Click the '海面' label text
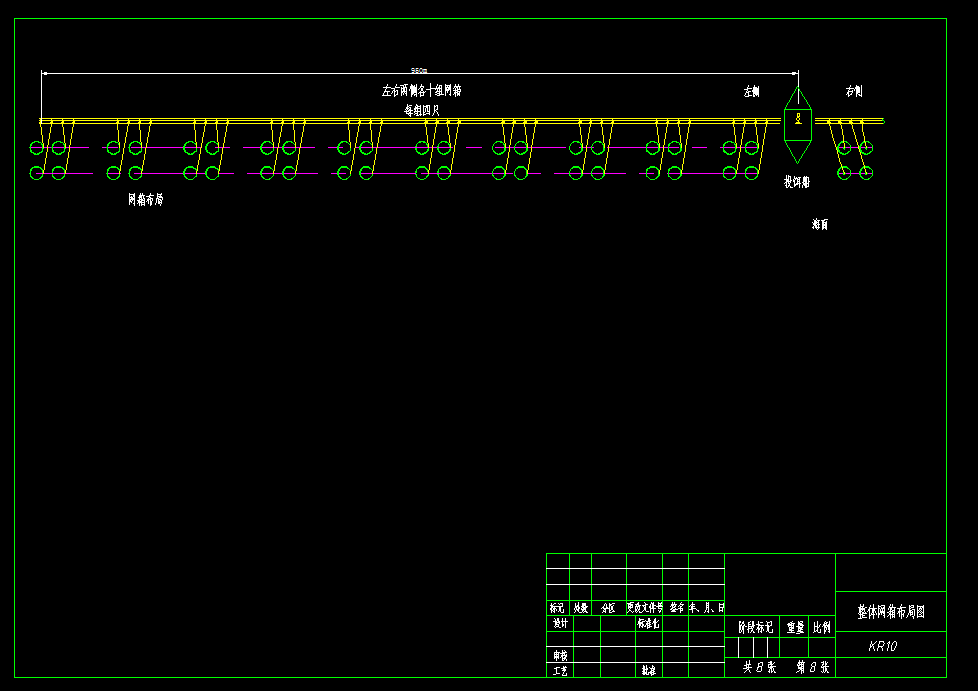 pos(820,225)
